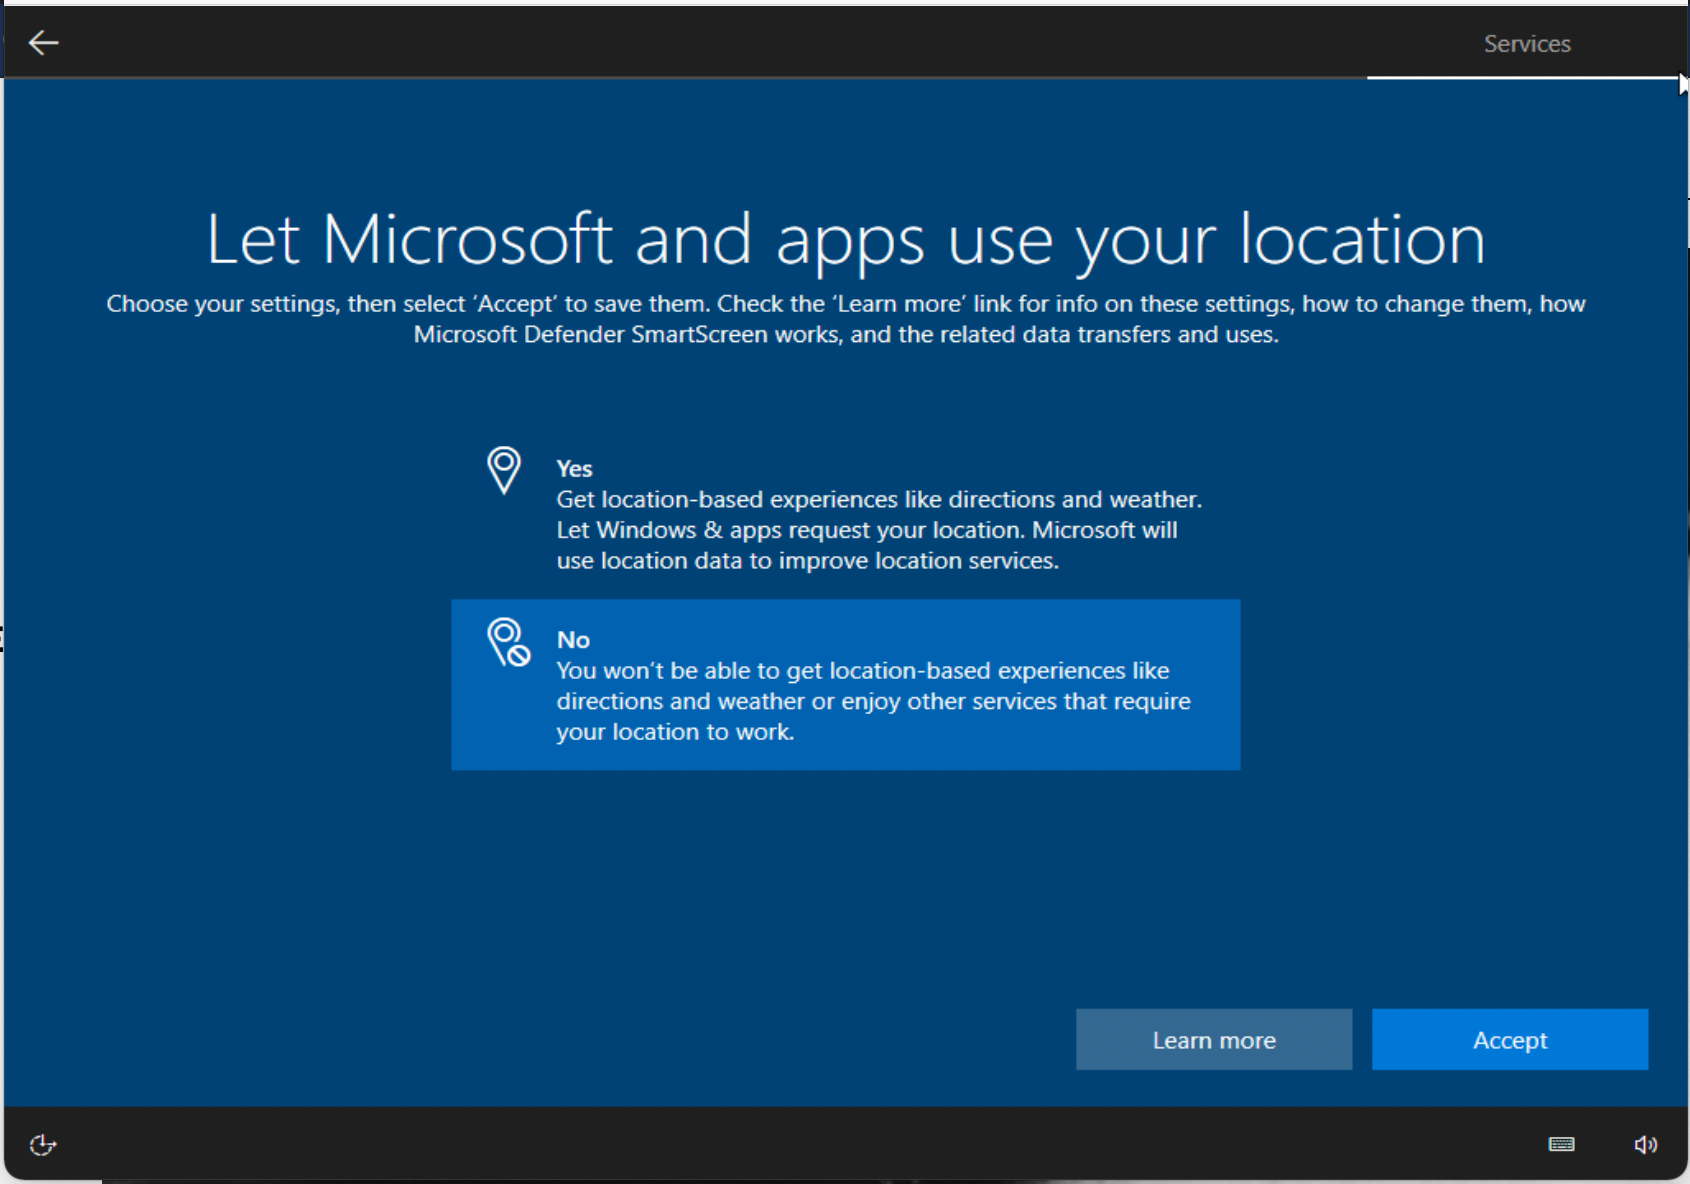This screenshot has height=1184, width=1690.
Task: Click the clock icon in the bottom-left corner
Action: 42,1144
